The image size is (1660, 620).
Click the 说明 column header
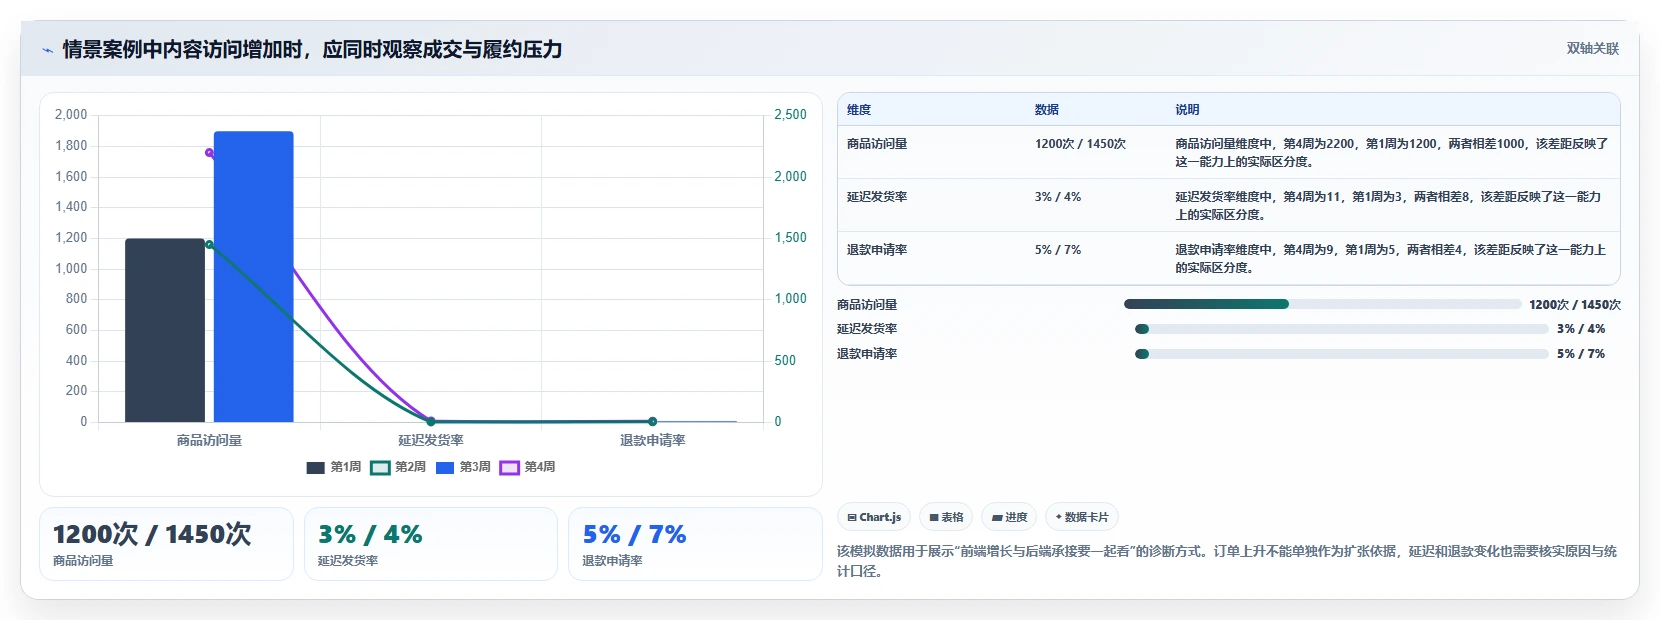[1187, 110]
